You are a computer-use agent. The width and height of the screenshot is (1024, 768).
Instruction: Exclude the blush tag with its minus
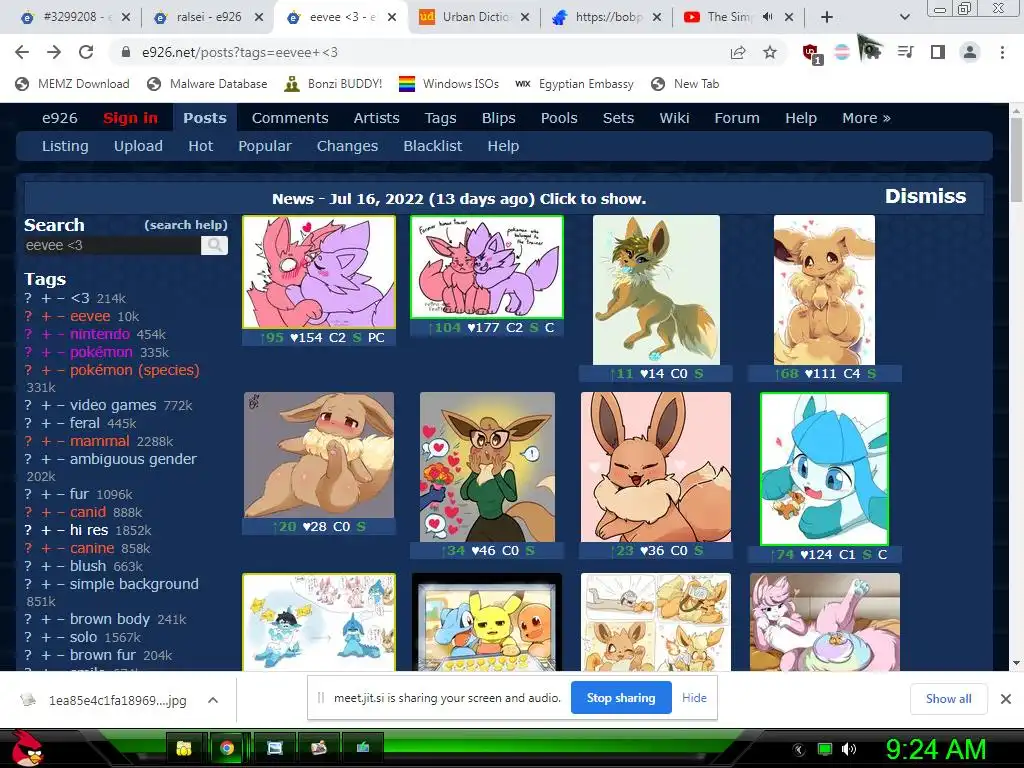click(60, 566)
